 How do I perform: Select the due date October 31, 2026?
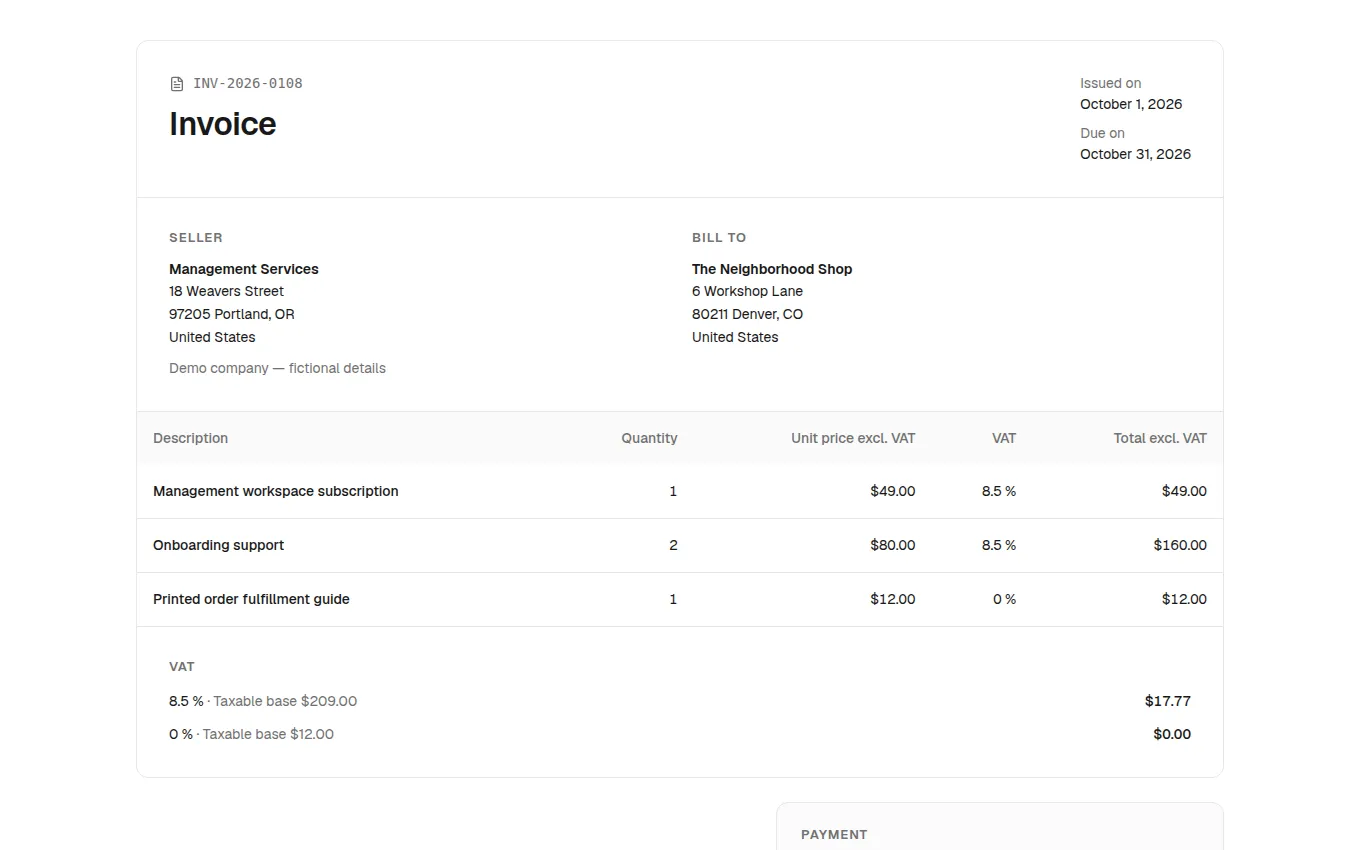click(x=1135, y=154)
